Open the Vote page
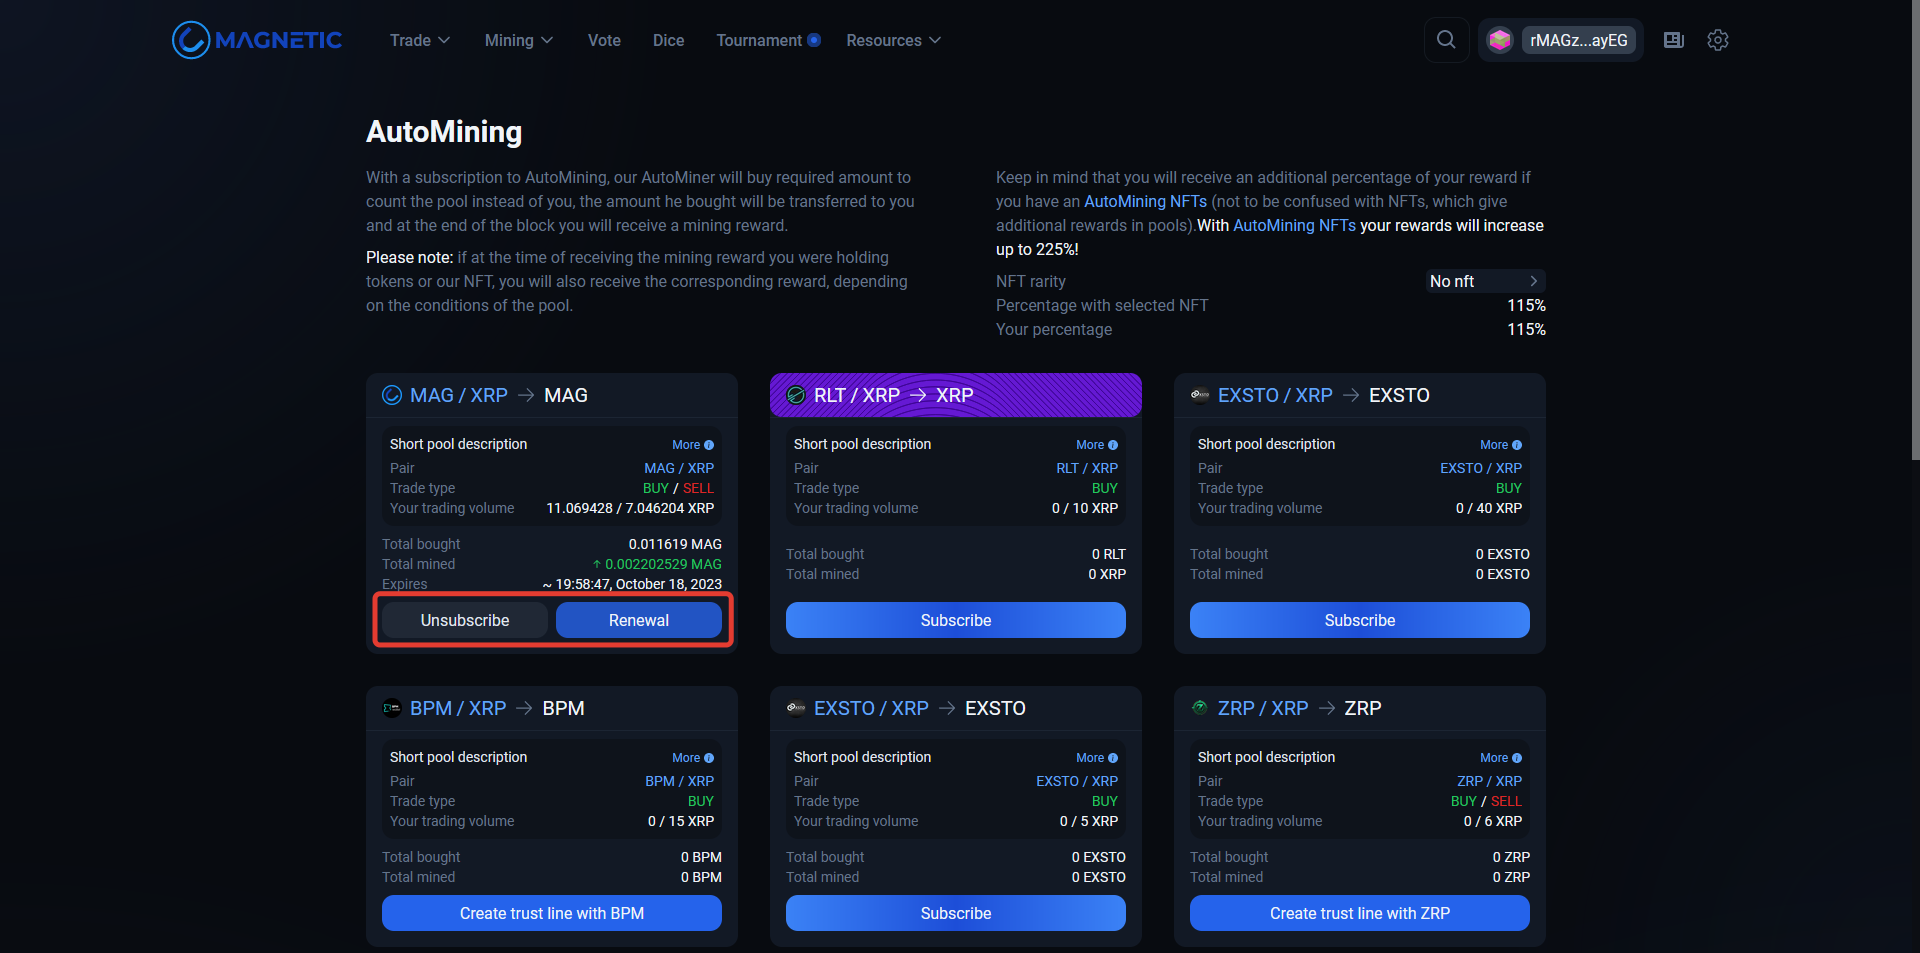Image resolution: width=1920 pixels, height=953 pixels. (x=604, y=40)
